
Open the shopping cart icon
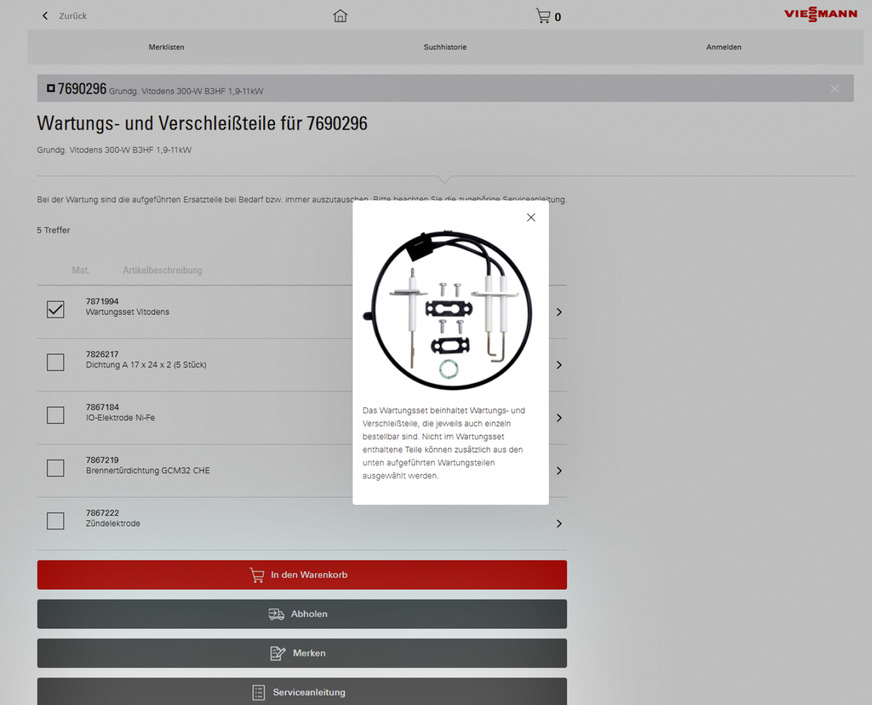point(543,16)
